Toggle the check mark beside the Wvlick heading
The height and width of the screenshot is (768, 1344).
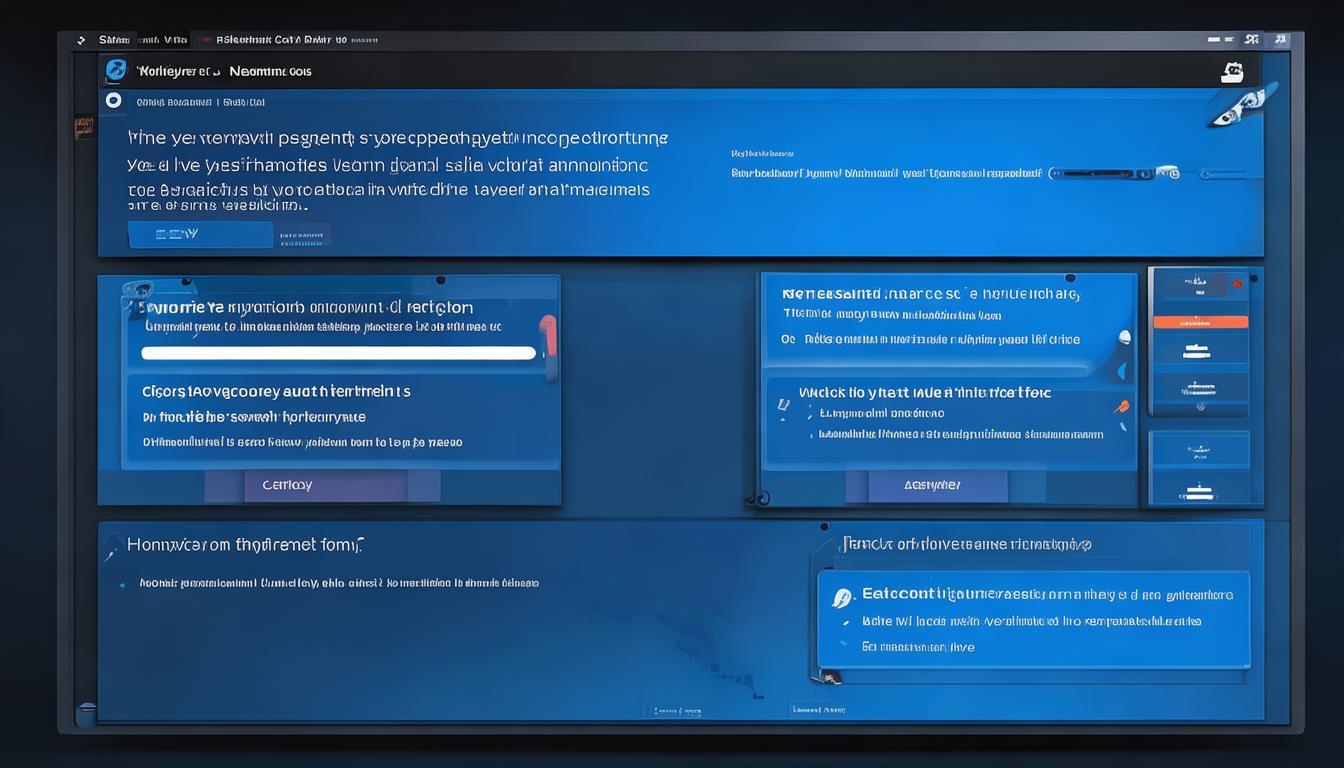[x=782, y=405]
